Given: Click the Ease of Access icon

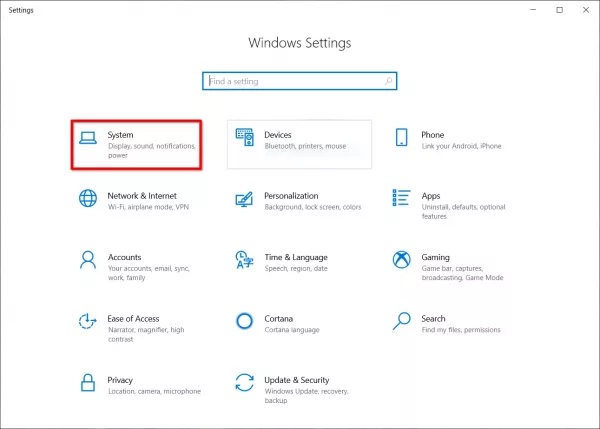Looking at the screenshot, I should [88, 321].
